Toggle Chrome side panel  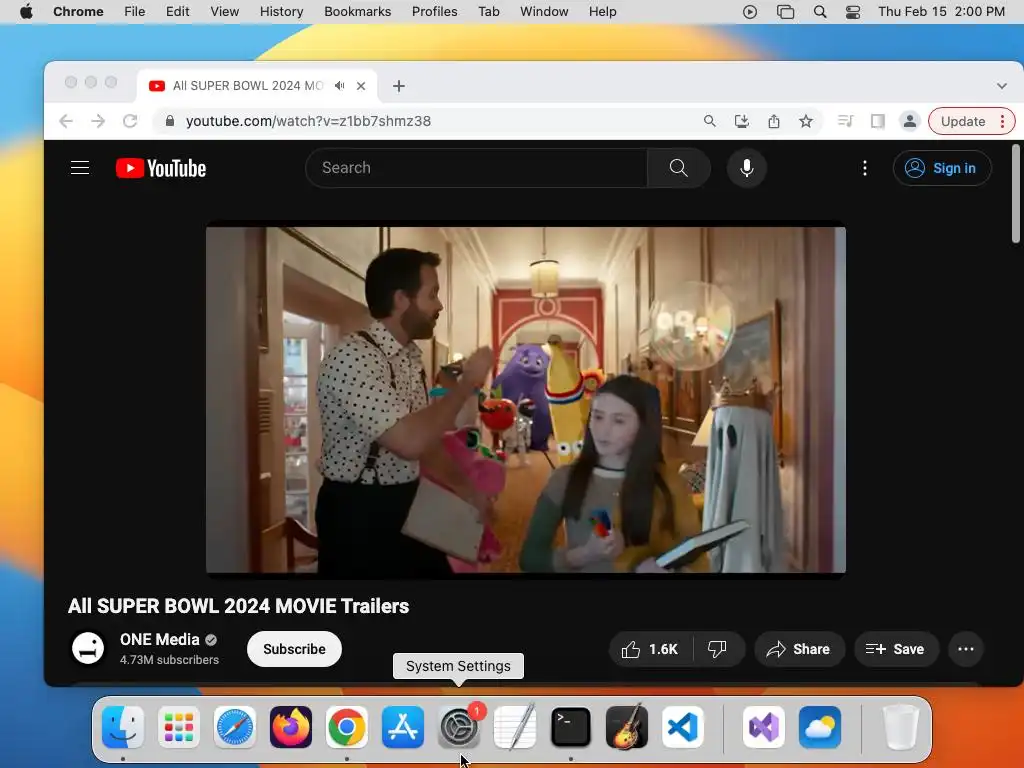[877, 121]
